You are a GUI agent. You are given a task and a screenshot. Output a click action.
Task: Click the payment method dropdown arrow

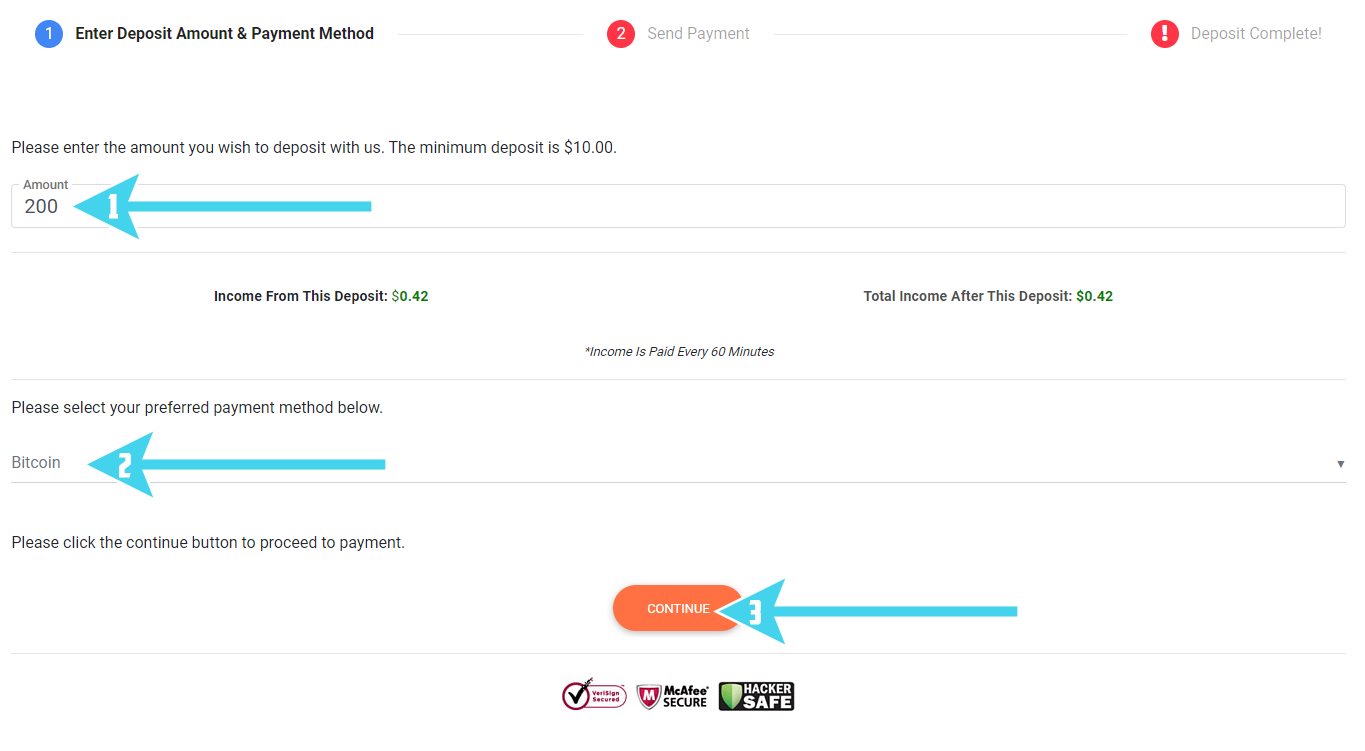click(1340, 464)
